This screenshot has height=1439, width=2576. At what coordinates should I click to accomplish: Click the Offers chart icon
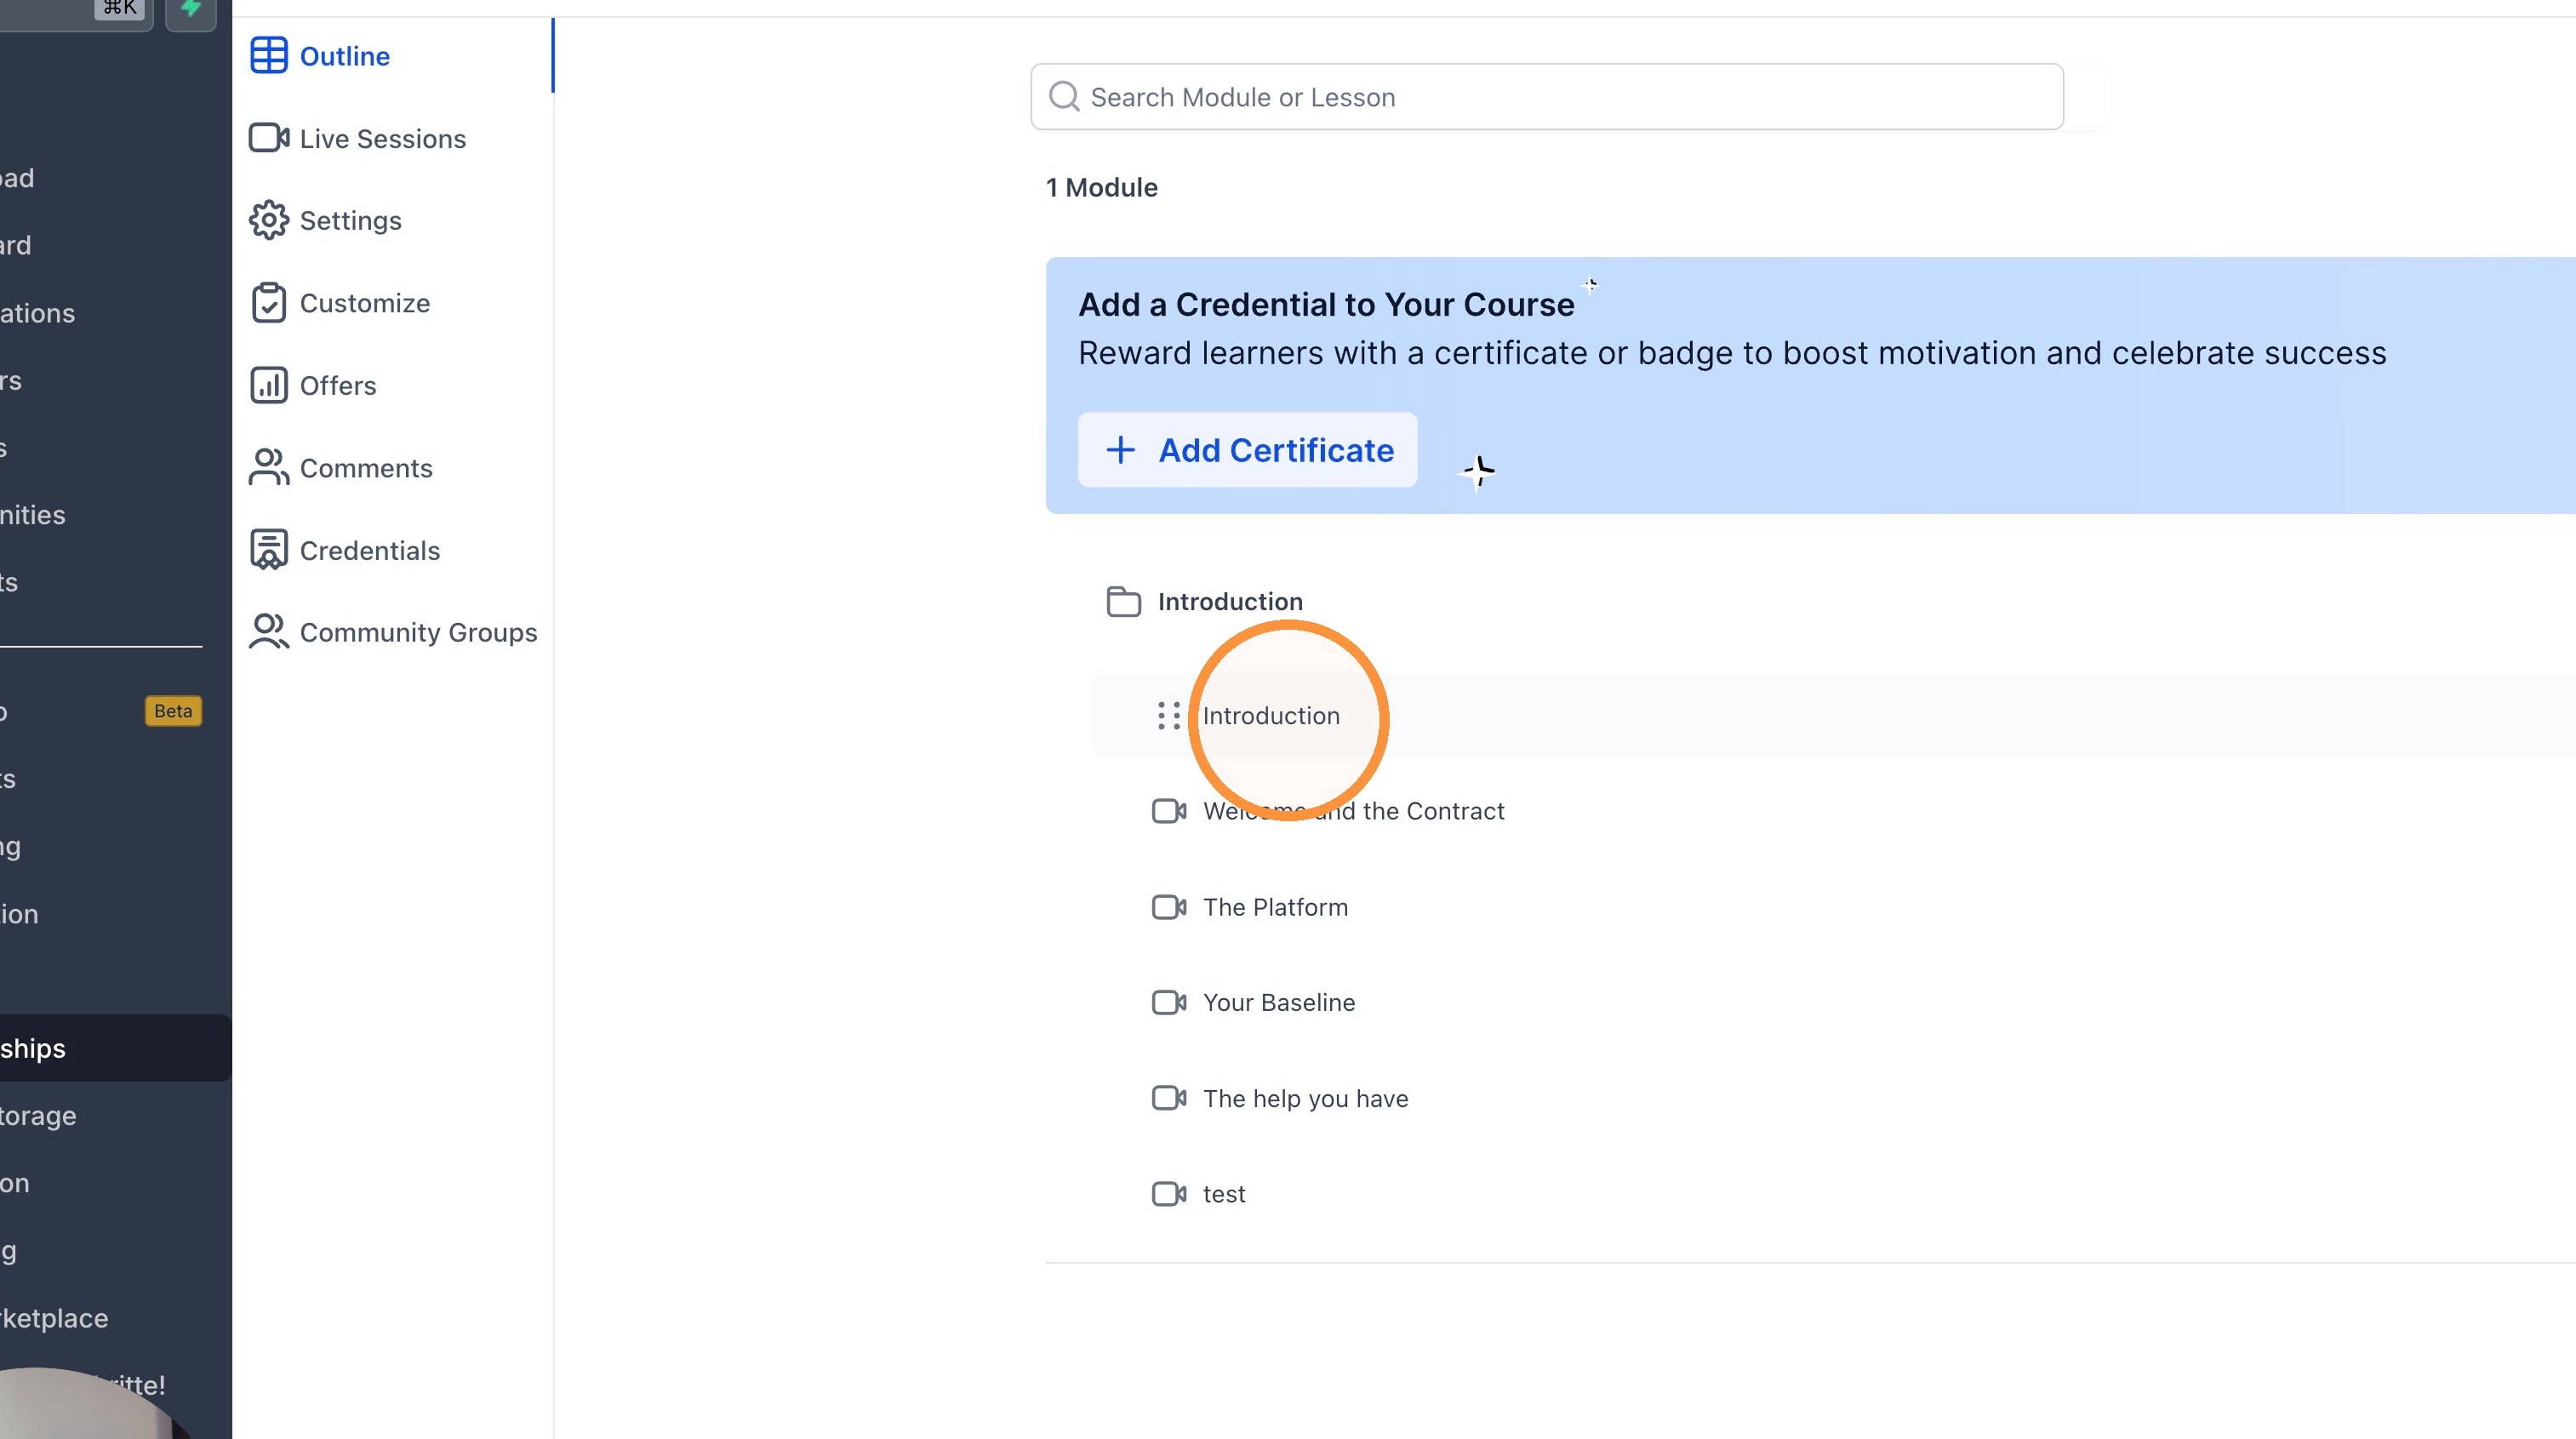[x=268, y=385]
